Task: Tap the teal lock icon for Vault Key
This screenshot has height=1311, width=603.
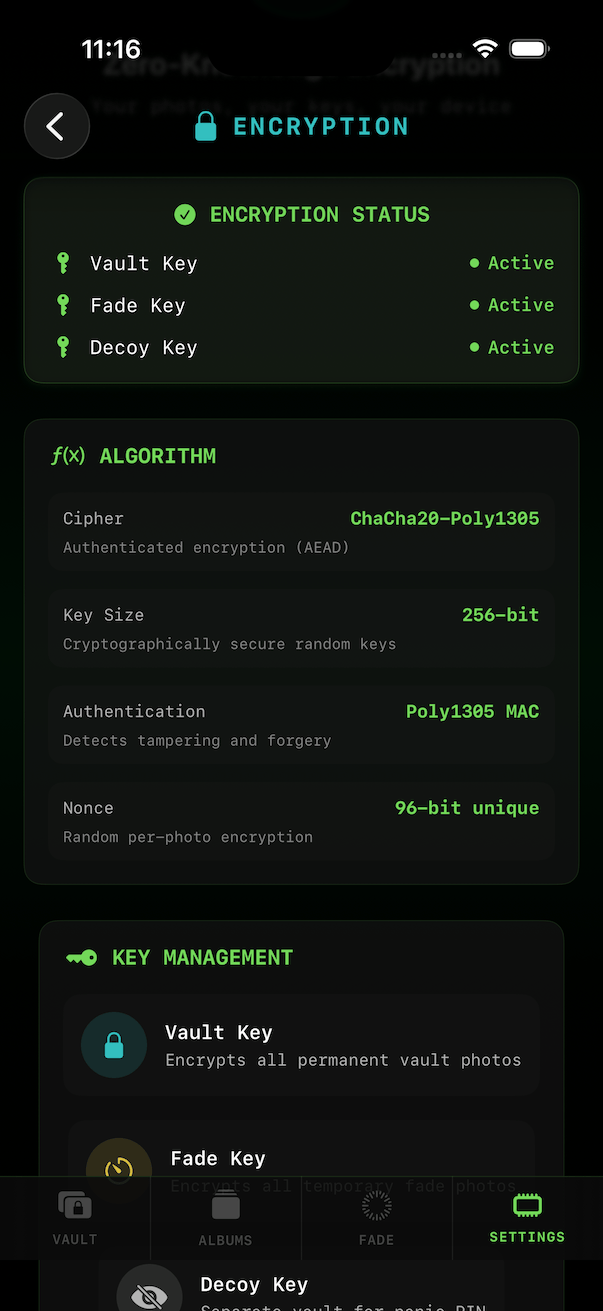Action: tap(114, 1045)
